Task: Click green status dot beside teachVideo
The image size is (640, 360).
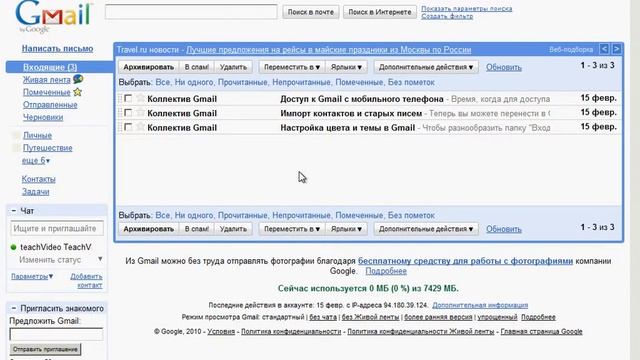Action: pos(13,247)
